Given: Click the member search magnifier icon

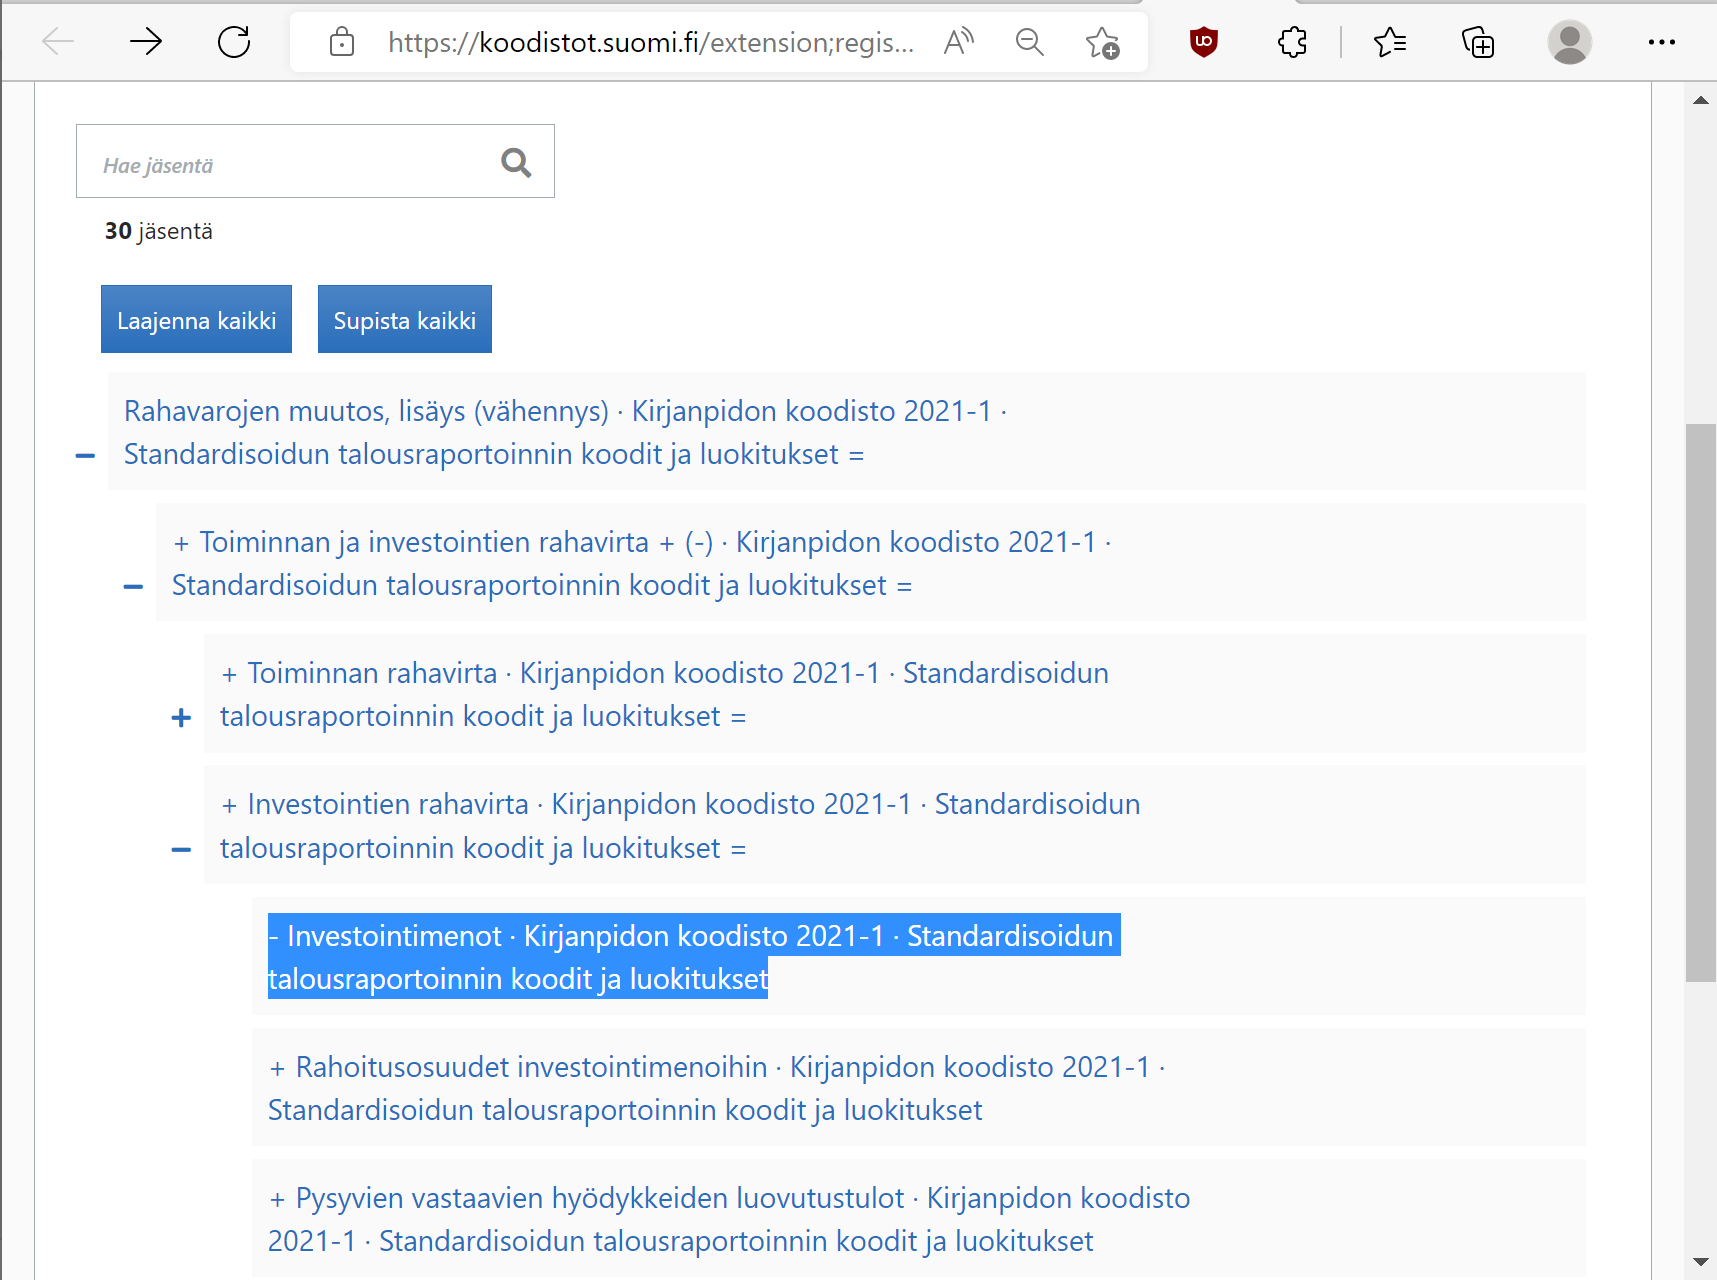Looking at the screenshot, I should tap(516, 162).
